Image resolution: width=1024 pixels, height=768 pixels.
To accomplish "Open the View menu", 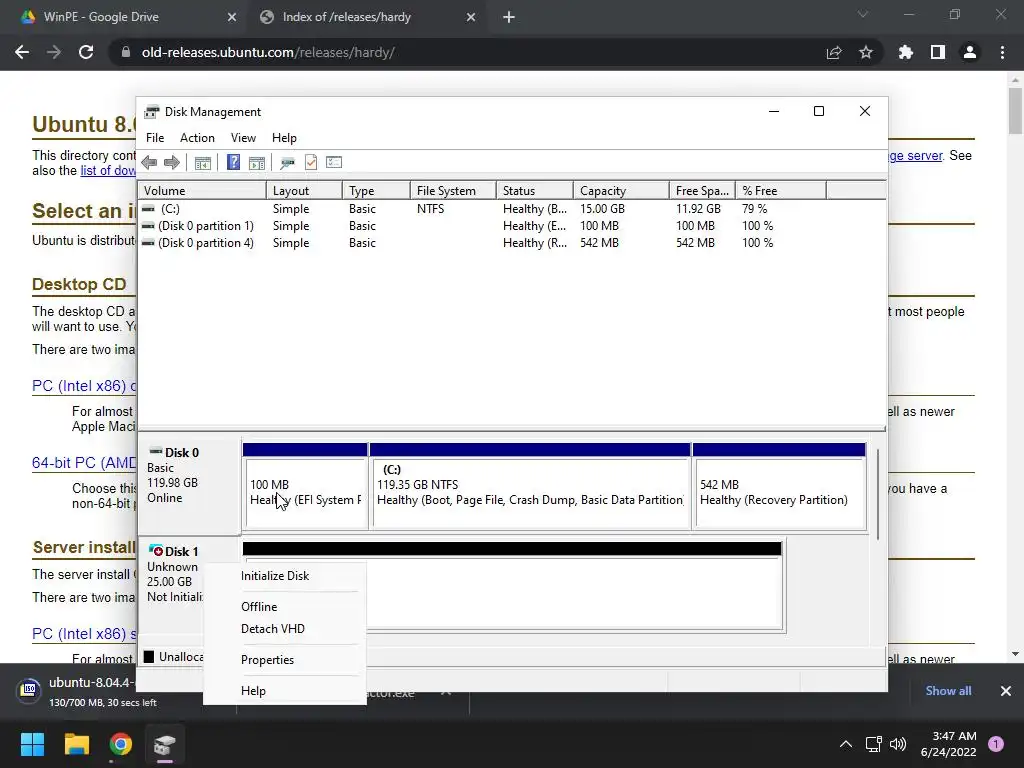I will point(243,138).
